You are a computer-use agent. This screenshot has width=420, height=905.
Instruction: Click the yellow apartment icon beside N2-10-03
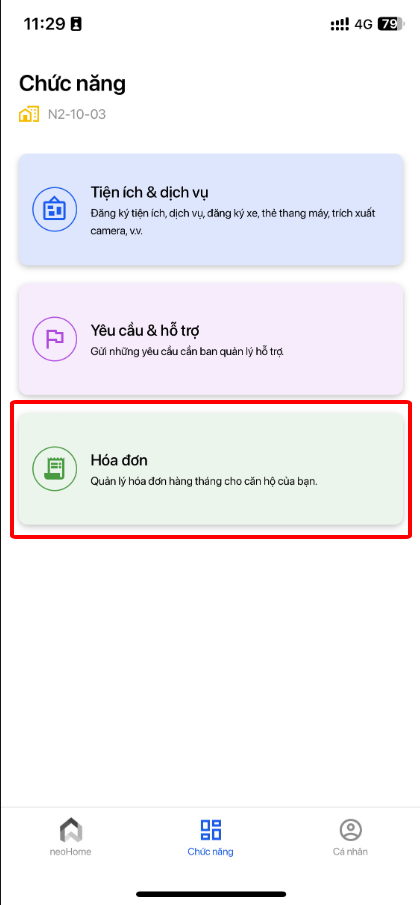[x=29, y=114]
